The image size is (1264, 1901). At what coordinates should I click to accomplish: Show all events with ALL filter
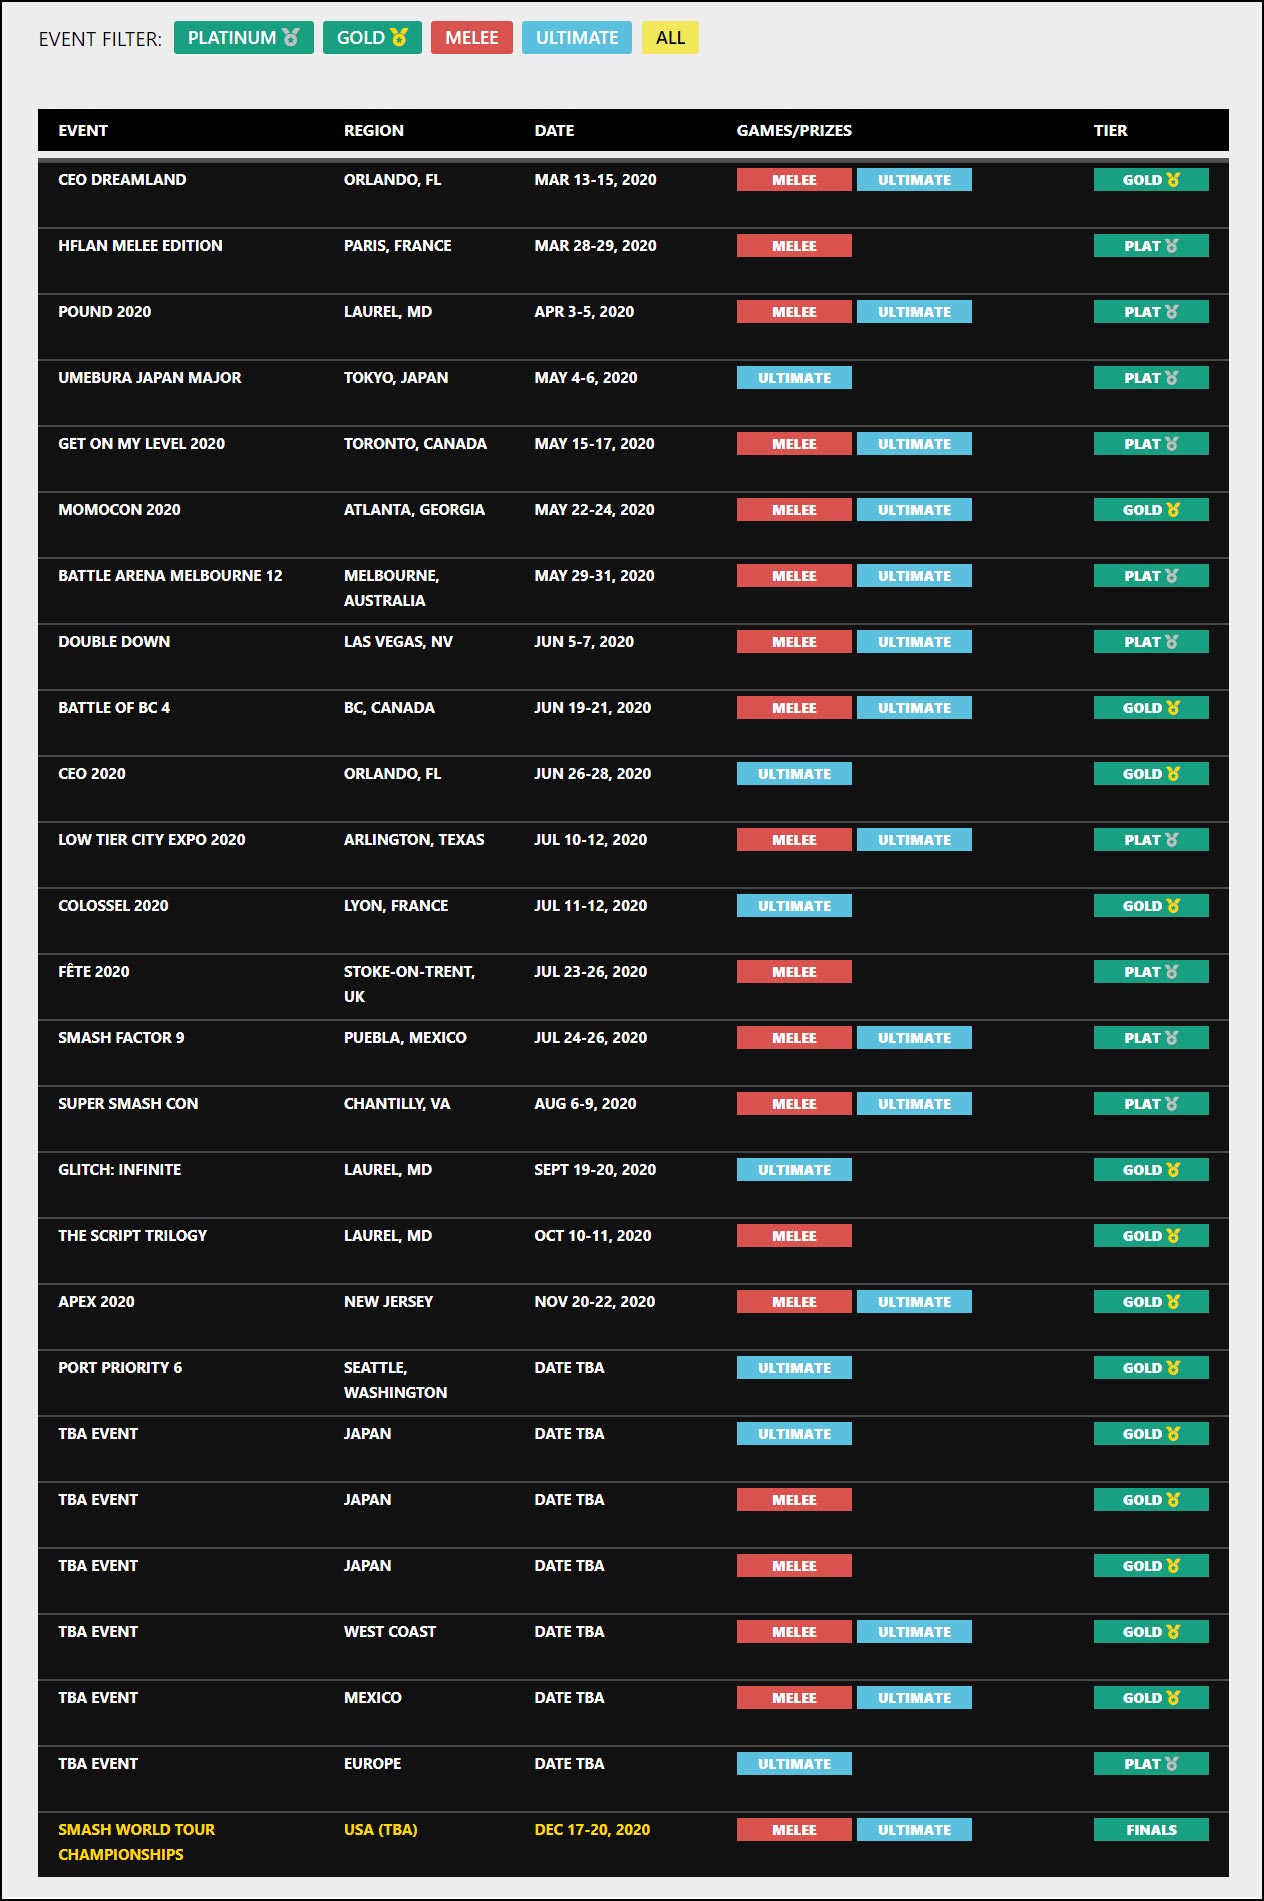[x=670, y=38]
